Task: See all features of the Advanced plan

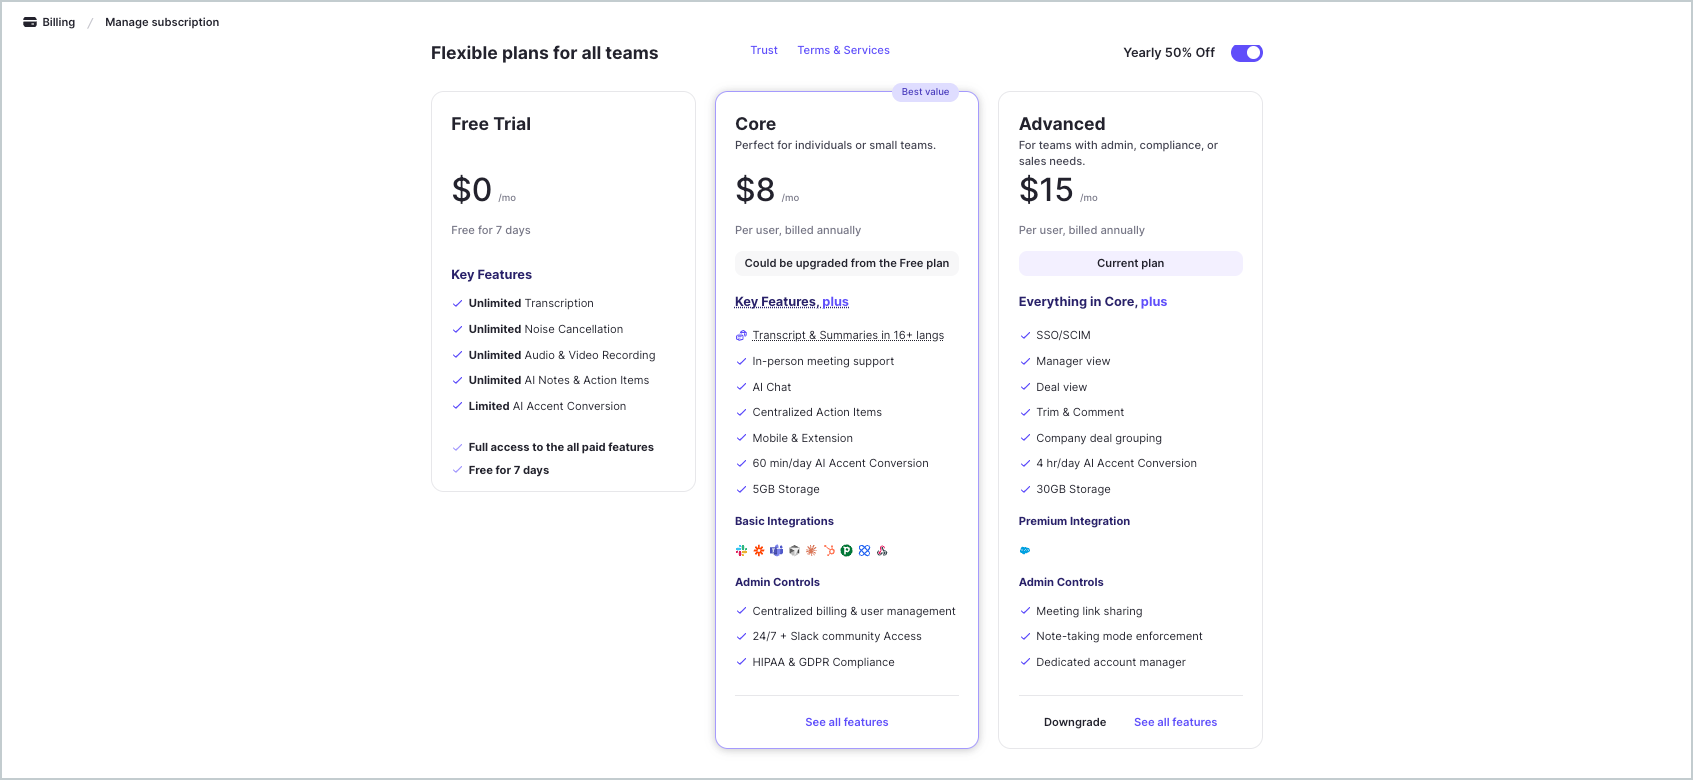Action: pos(1175,722)
